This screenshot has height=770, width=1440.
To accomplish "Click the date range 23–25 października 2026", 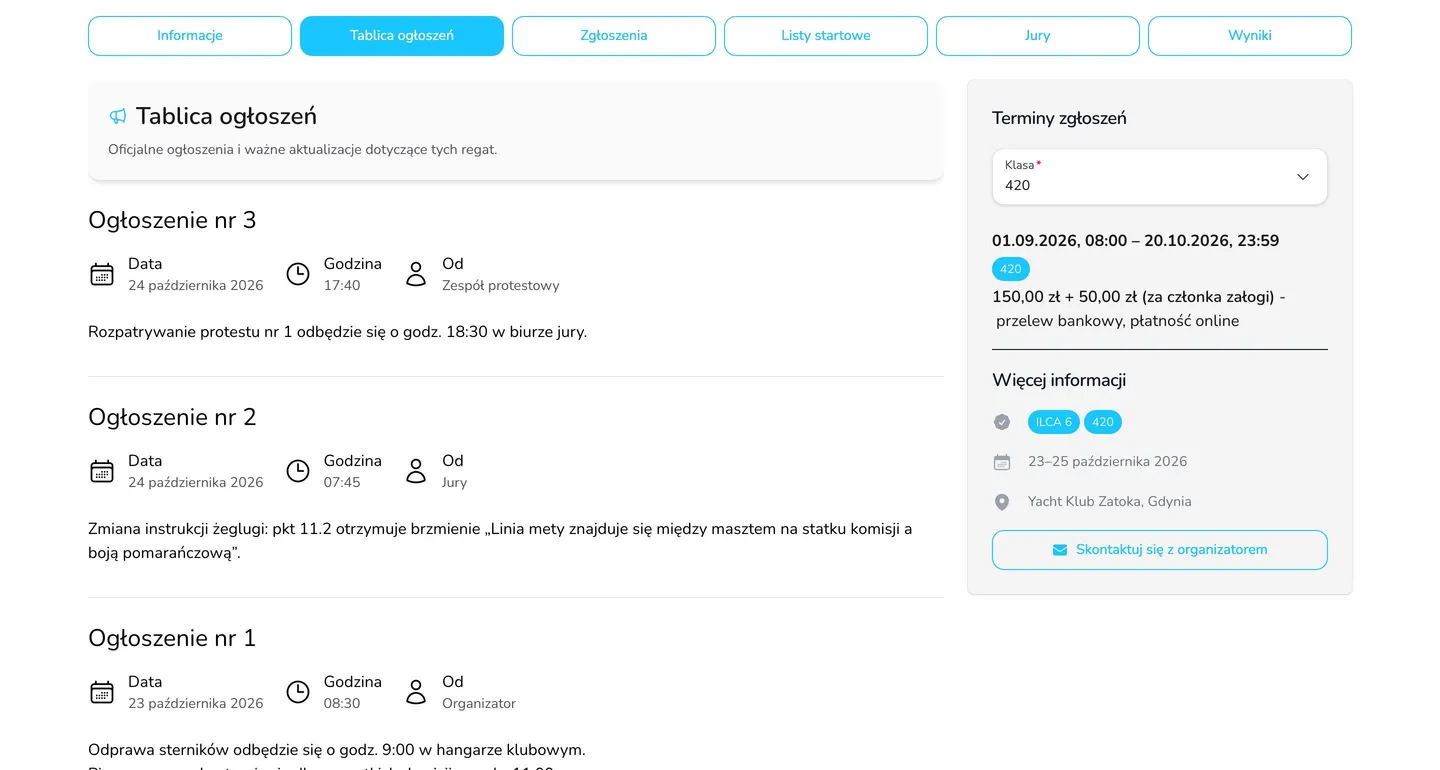I will point(1108,462).
